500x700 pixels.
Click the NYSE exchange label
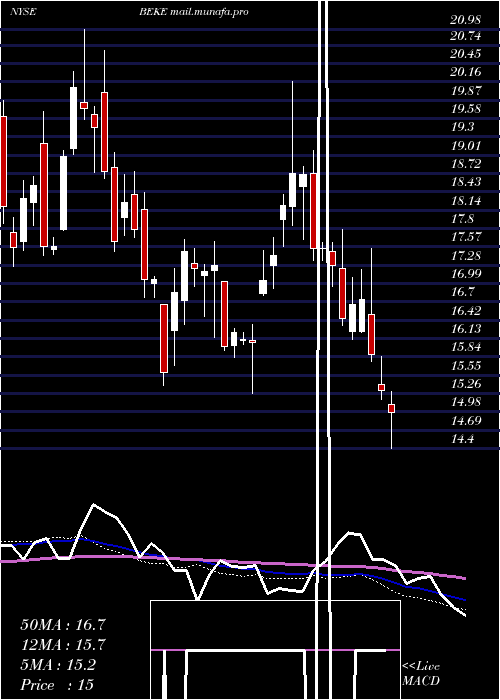pos(22,12)
